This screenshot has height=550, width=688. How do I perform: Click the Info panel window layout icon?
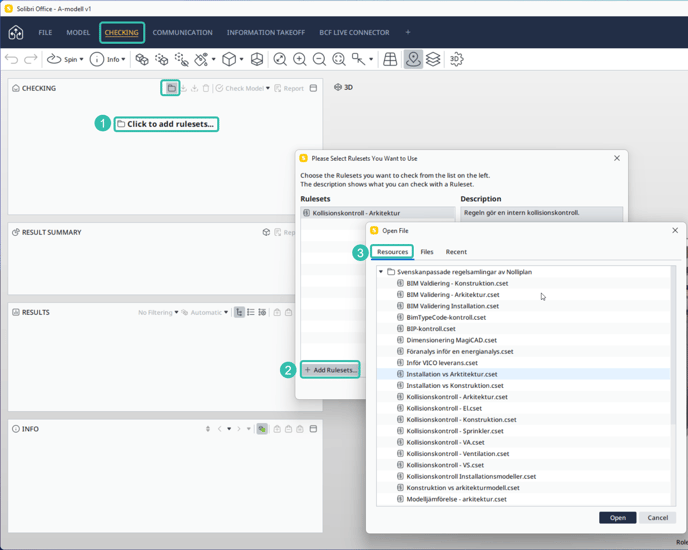click(x=313, y=429)
